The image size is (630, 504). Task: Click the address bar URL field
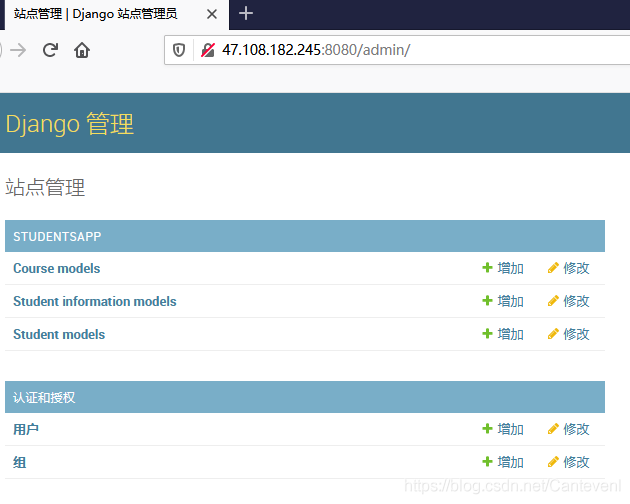[x=397, y=50]
